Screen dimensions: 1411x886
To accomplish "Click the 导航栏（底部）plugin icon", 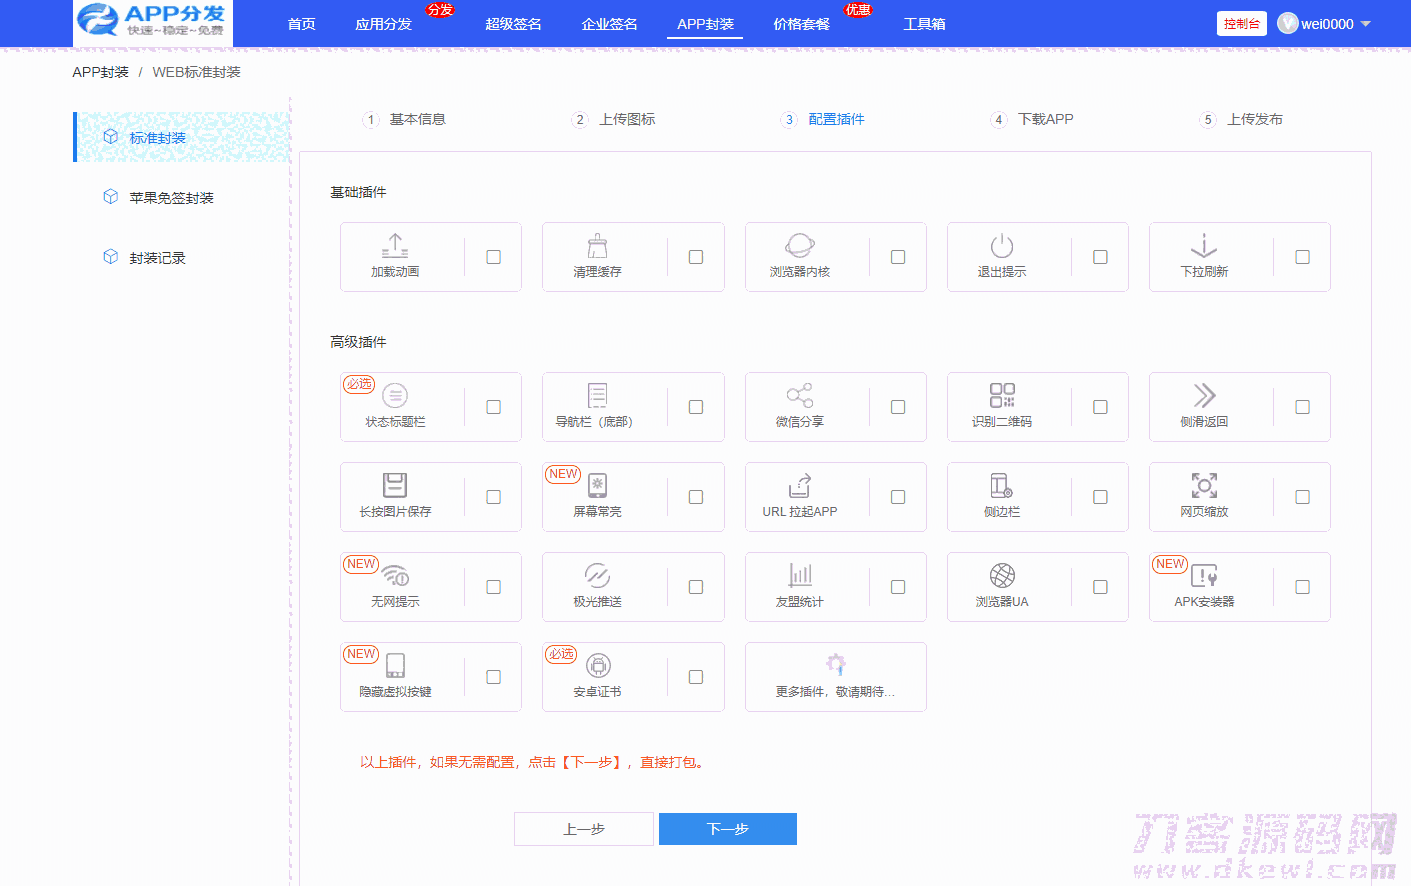I will pos(597,396).
